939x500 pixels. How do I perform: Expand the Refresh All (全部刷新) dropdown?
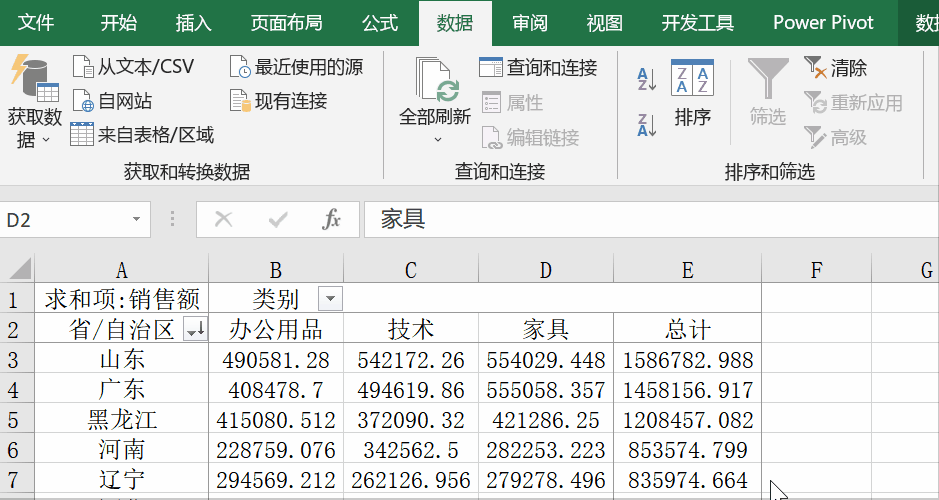[x=436, y=139]
